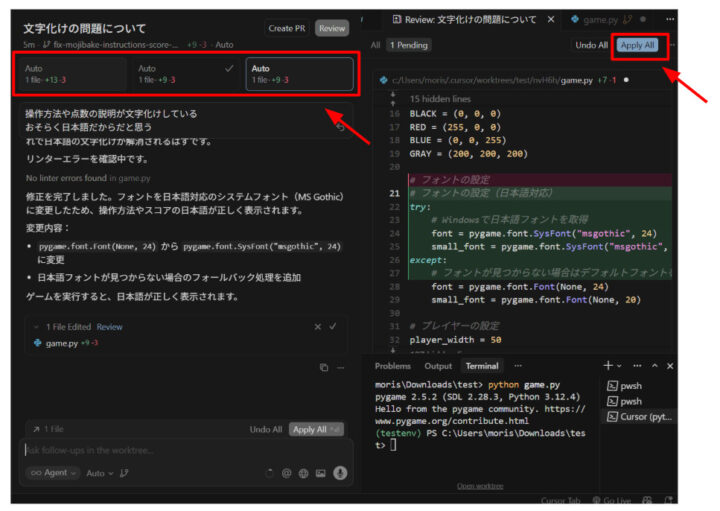
Task: Reject the edit with X icon on file card
Action: pos(318,326)
